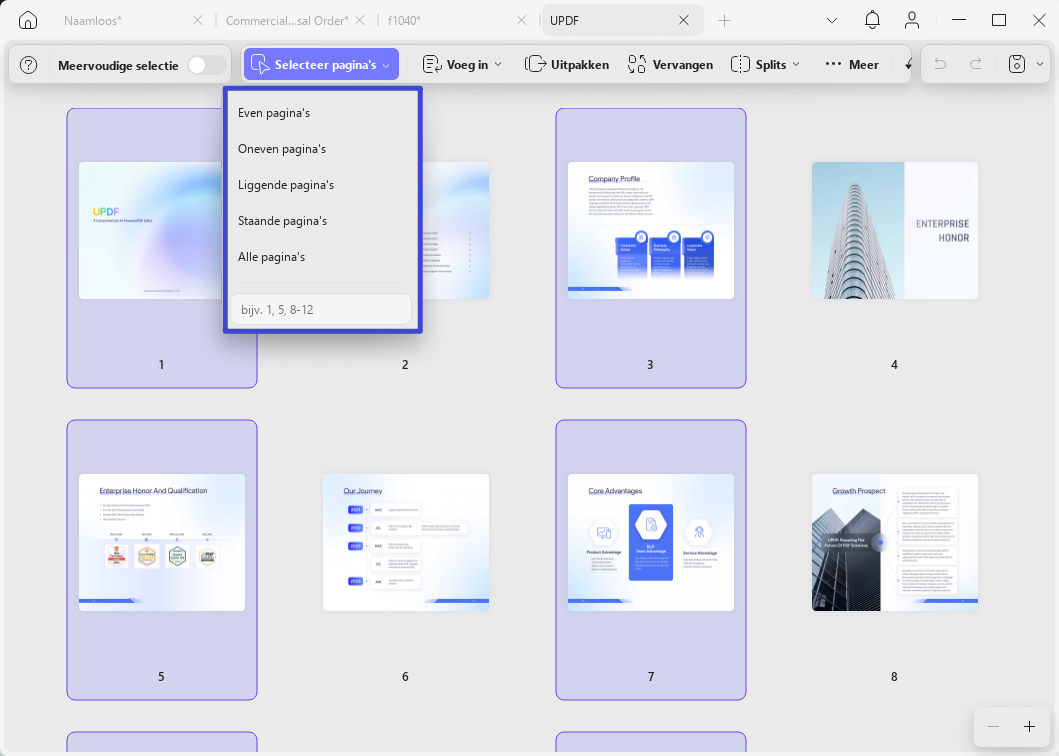This screenshot has width=1059, height=756.
Task: Select page 6 Our Journey thumbnail
Action: pyautogui.click(x=406, y=543)
